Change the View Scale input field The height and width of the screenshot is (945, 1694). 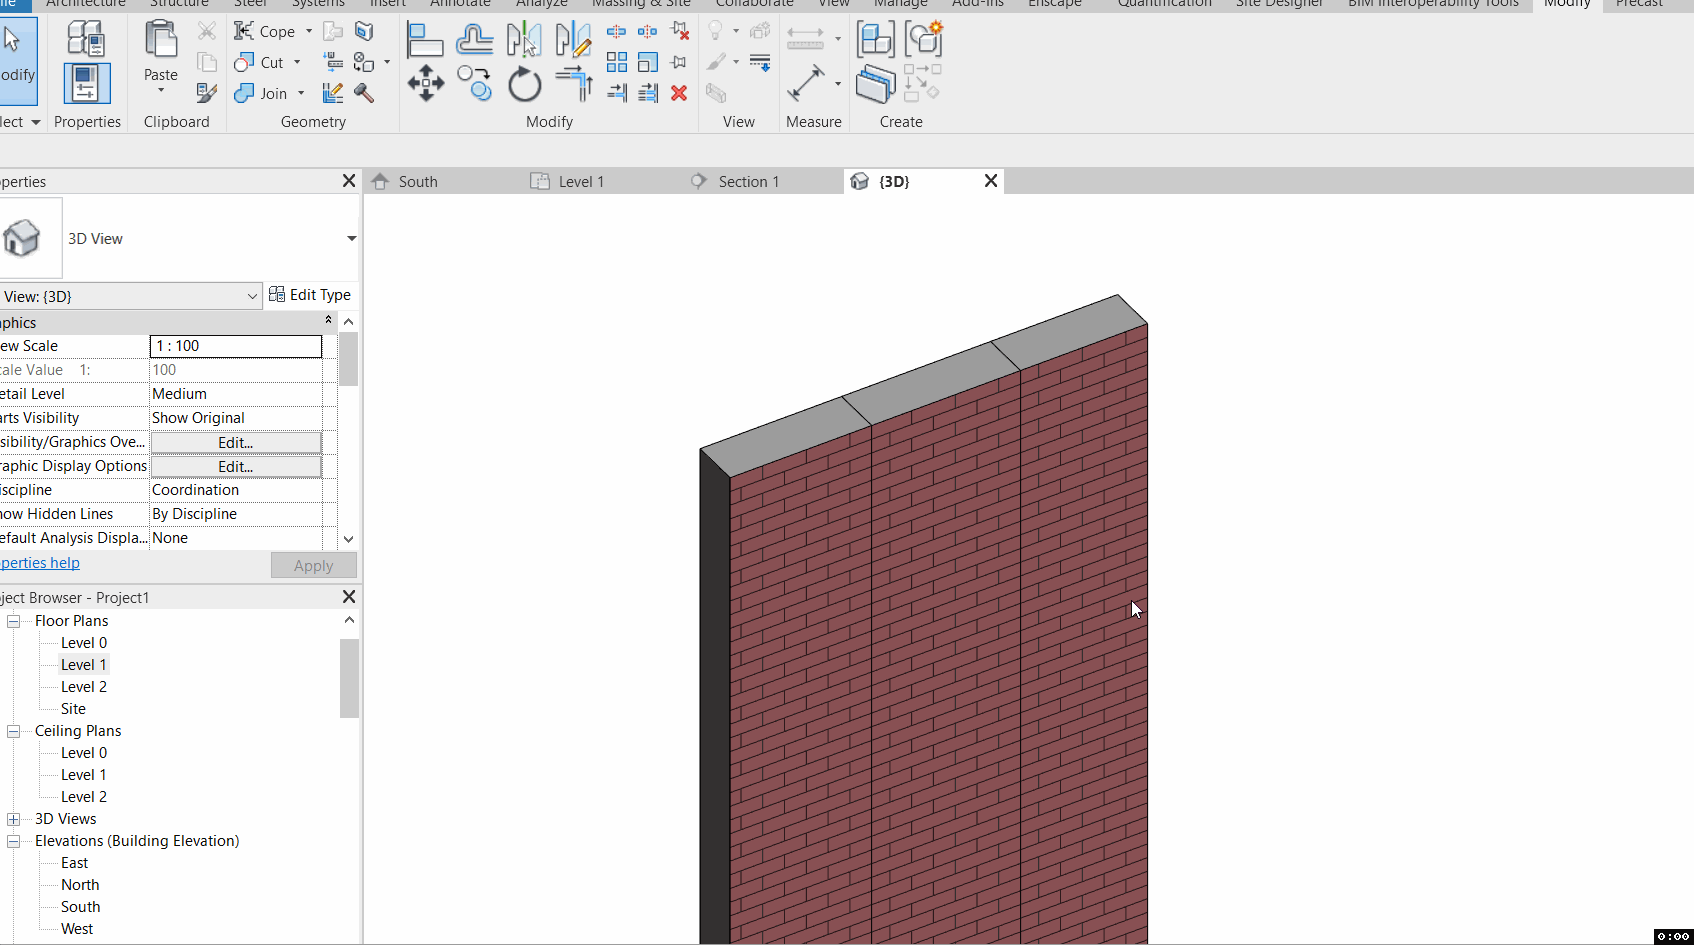click(x=235, y=346)
